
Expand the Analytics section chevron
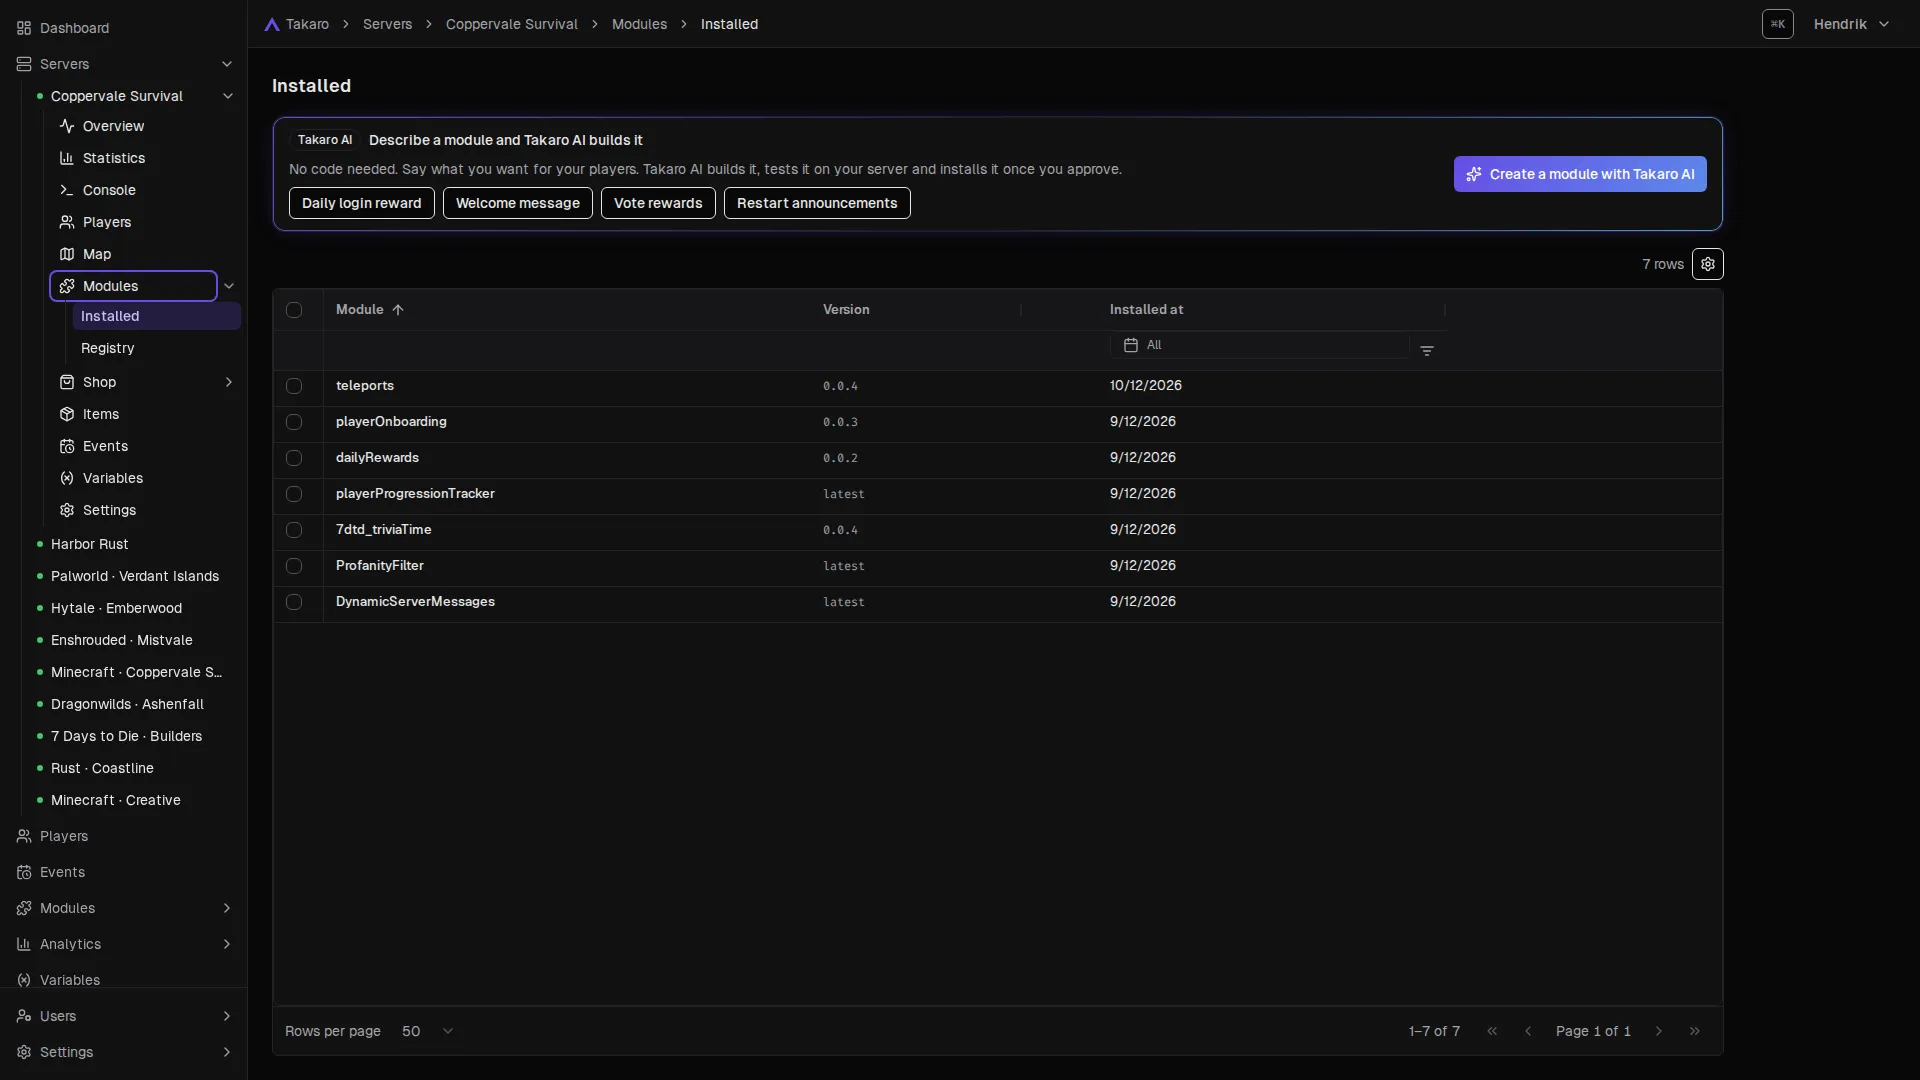point(226,944)
